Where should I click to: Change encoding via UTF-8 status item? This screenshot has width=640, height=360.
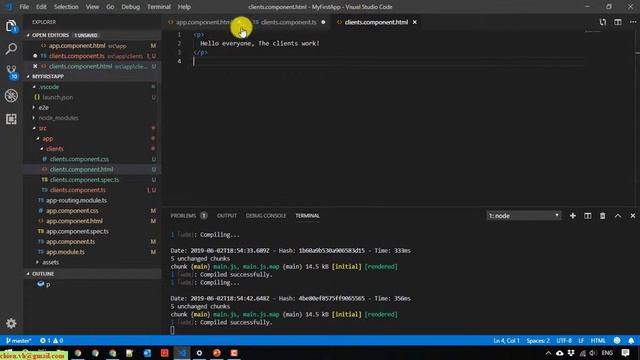(x=564, y=340)
